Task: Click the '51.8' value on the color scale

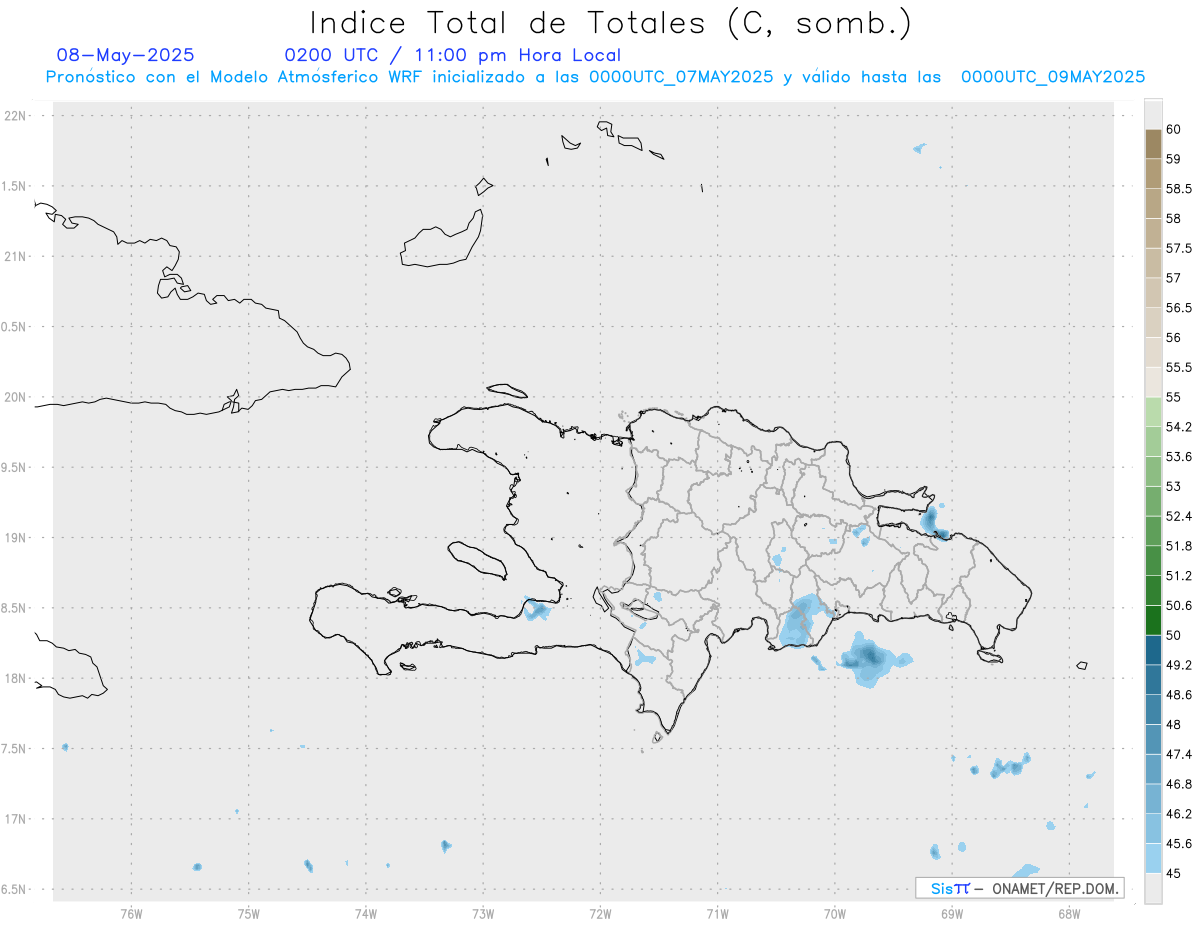Action: (1179, 546)
